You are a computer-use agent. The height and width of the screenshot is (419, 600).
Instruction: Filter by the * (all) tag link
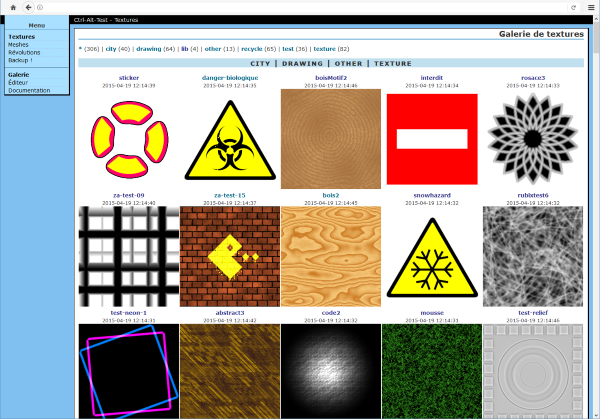point(80,49)
